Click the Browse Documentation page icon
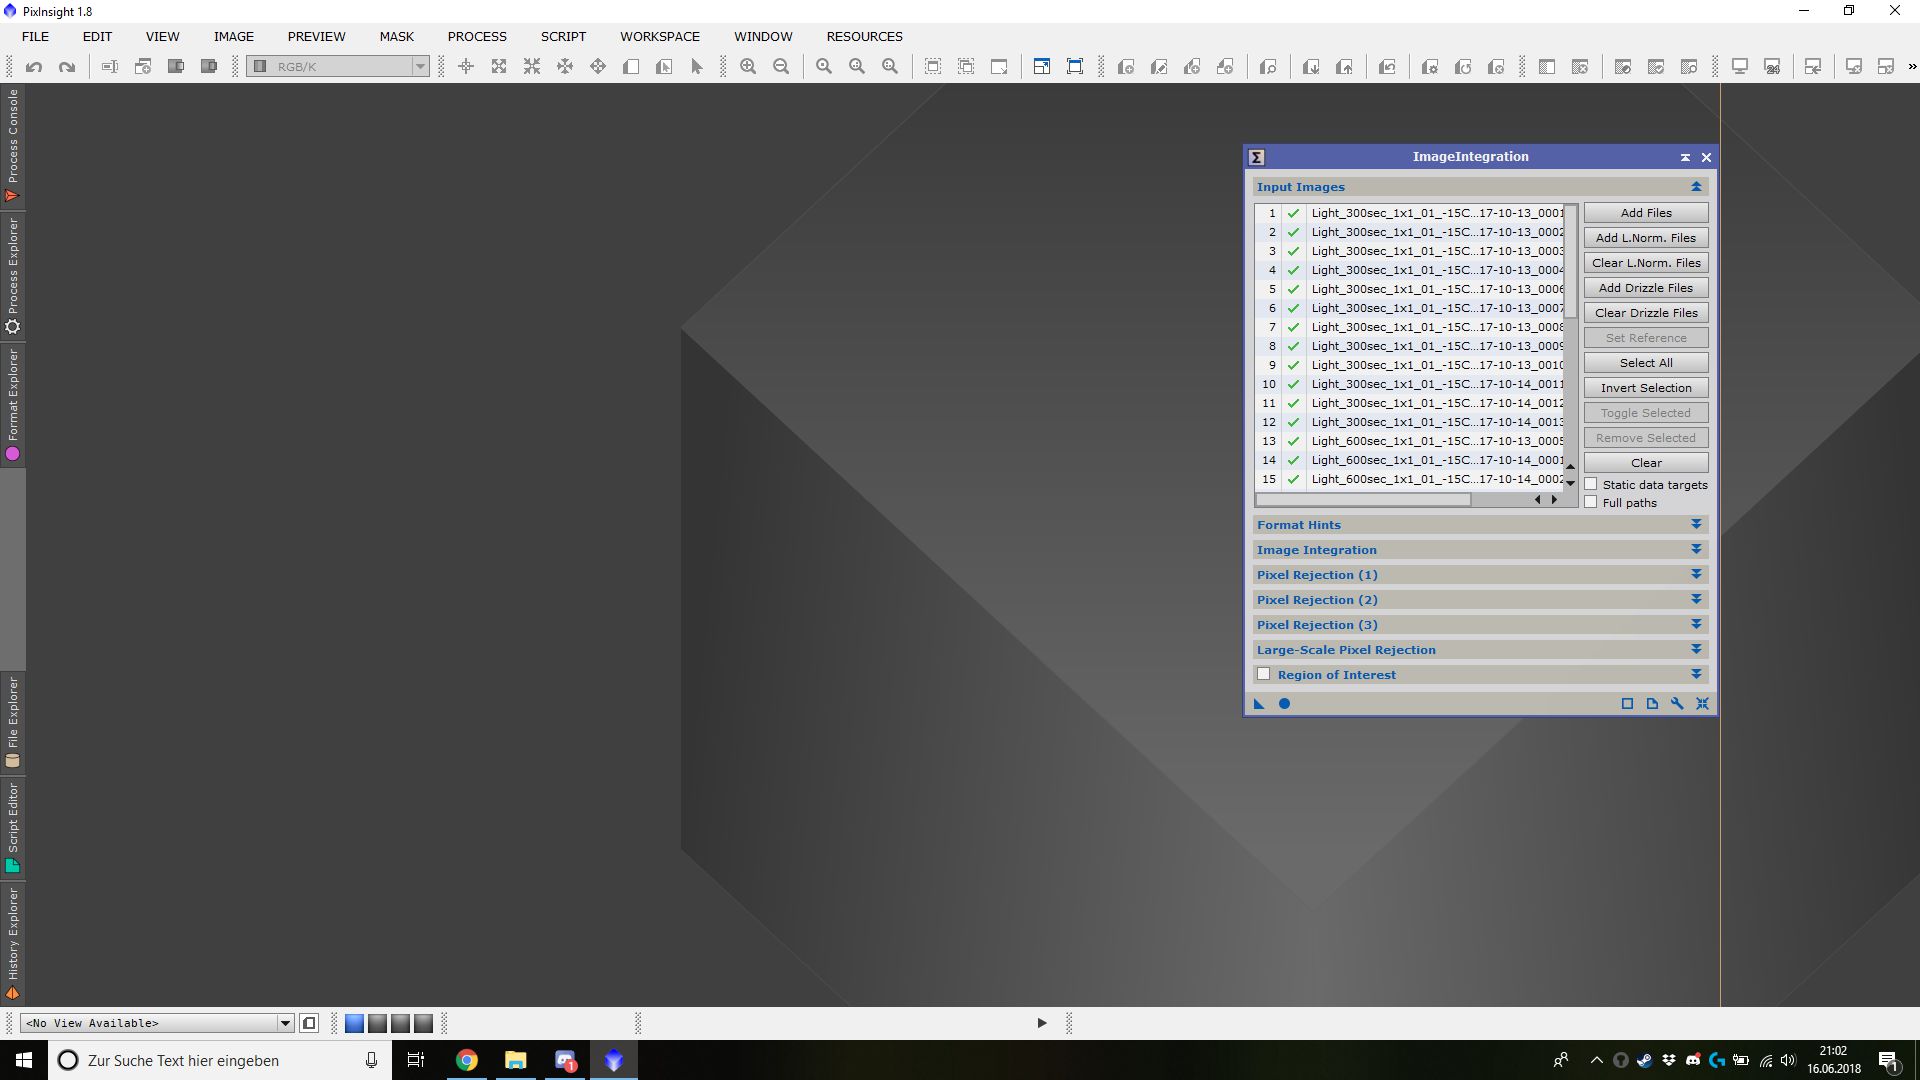The width and height of the screenshot is (1920, 1080). (x=1652, y=704)
